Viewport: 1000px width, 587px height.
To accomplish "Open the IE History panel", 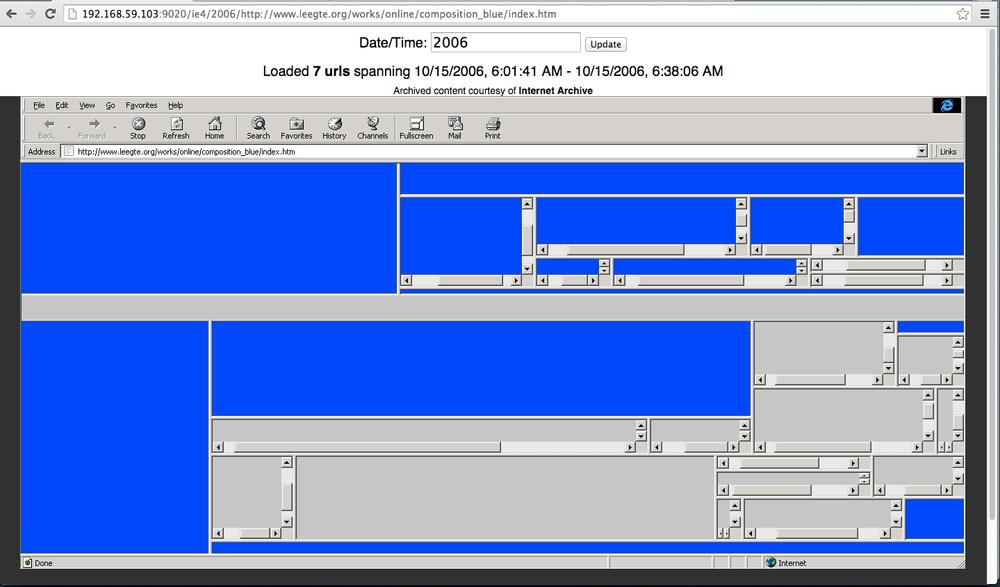I will (x=334, y=128).
